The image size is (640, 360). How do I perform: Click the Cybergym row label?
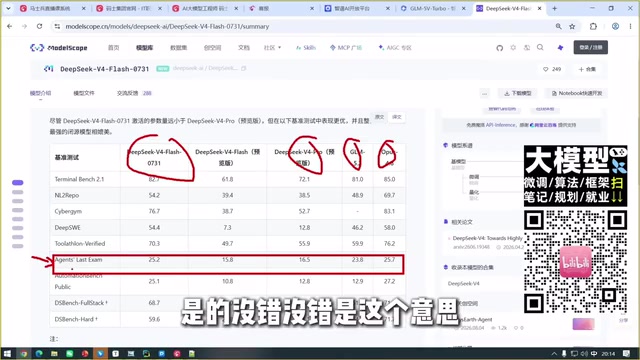point(68,211)
